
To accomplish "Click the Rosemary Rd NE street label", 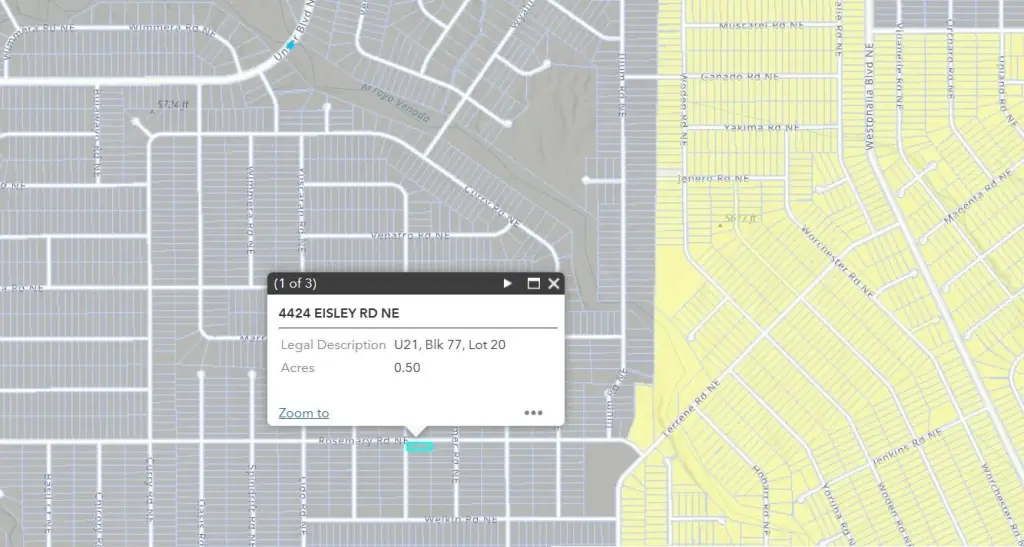I will click(362, 441).
